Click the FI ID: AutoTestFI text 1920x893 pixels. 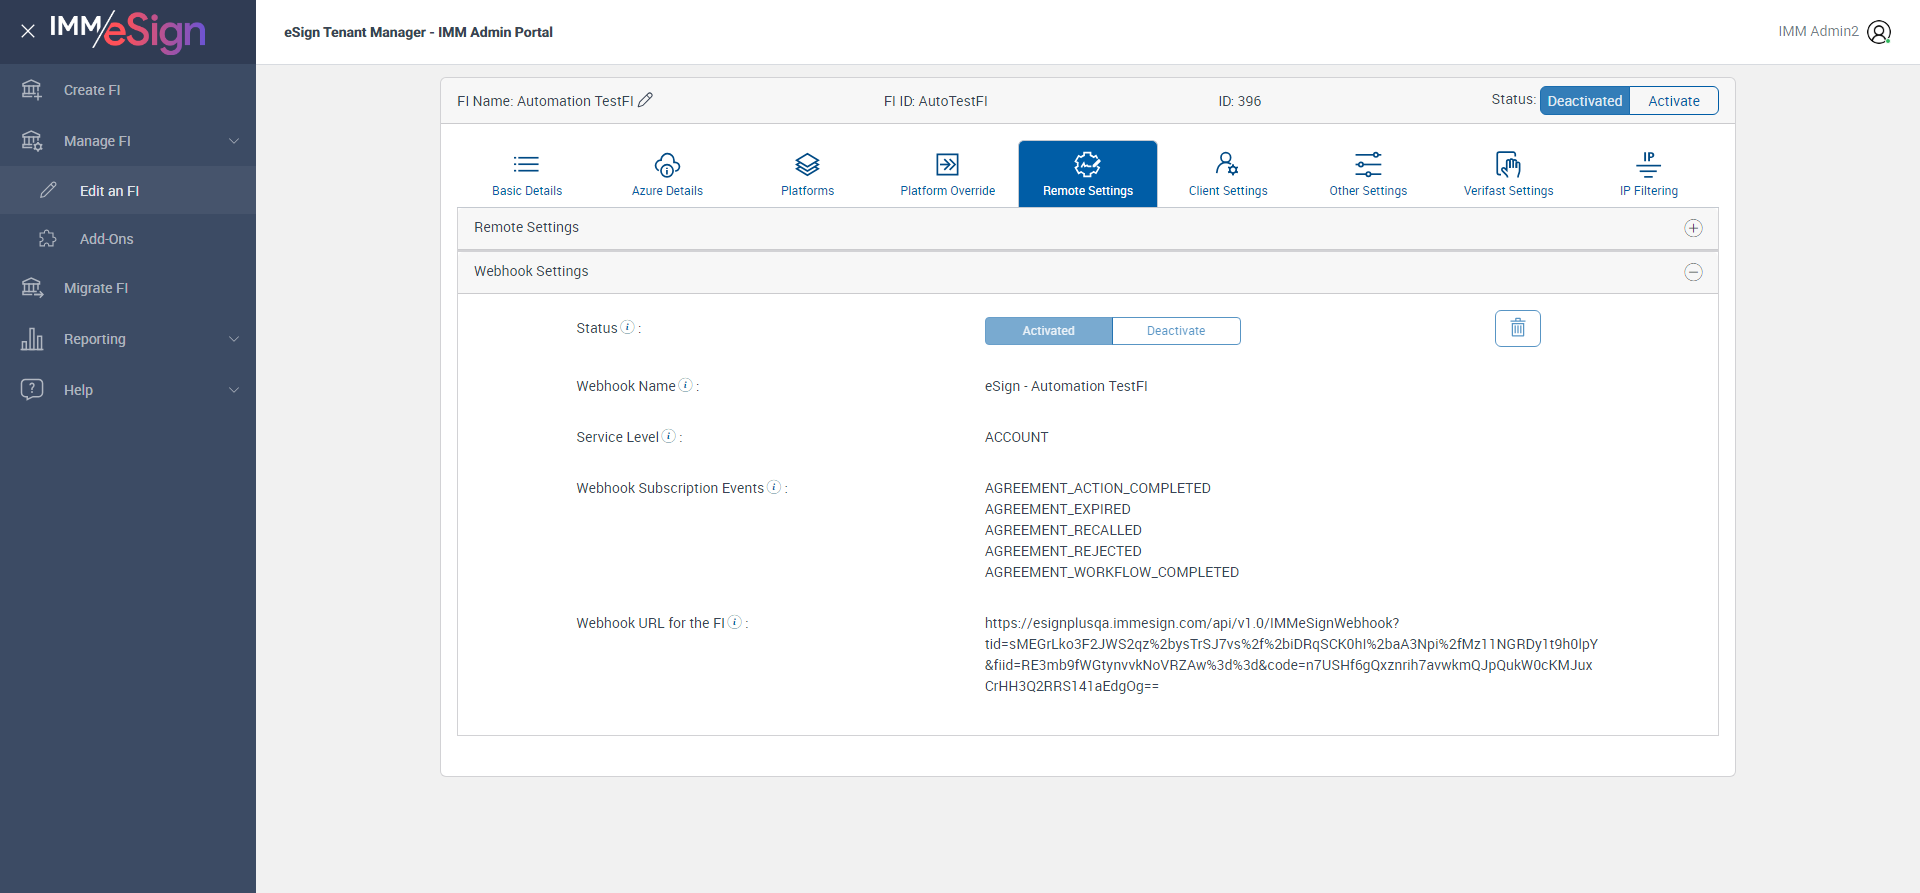936,101
